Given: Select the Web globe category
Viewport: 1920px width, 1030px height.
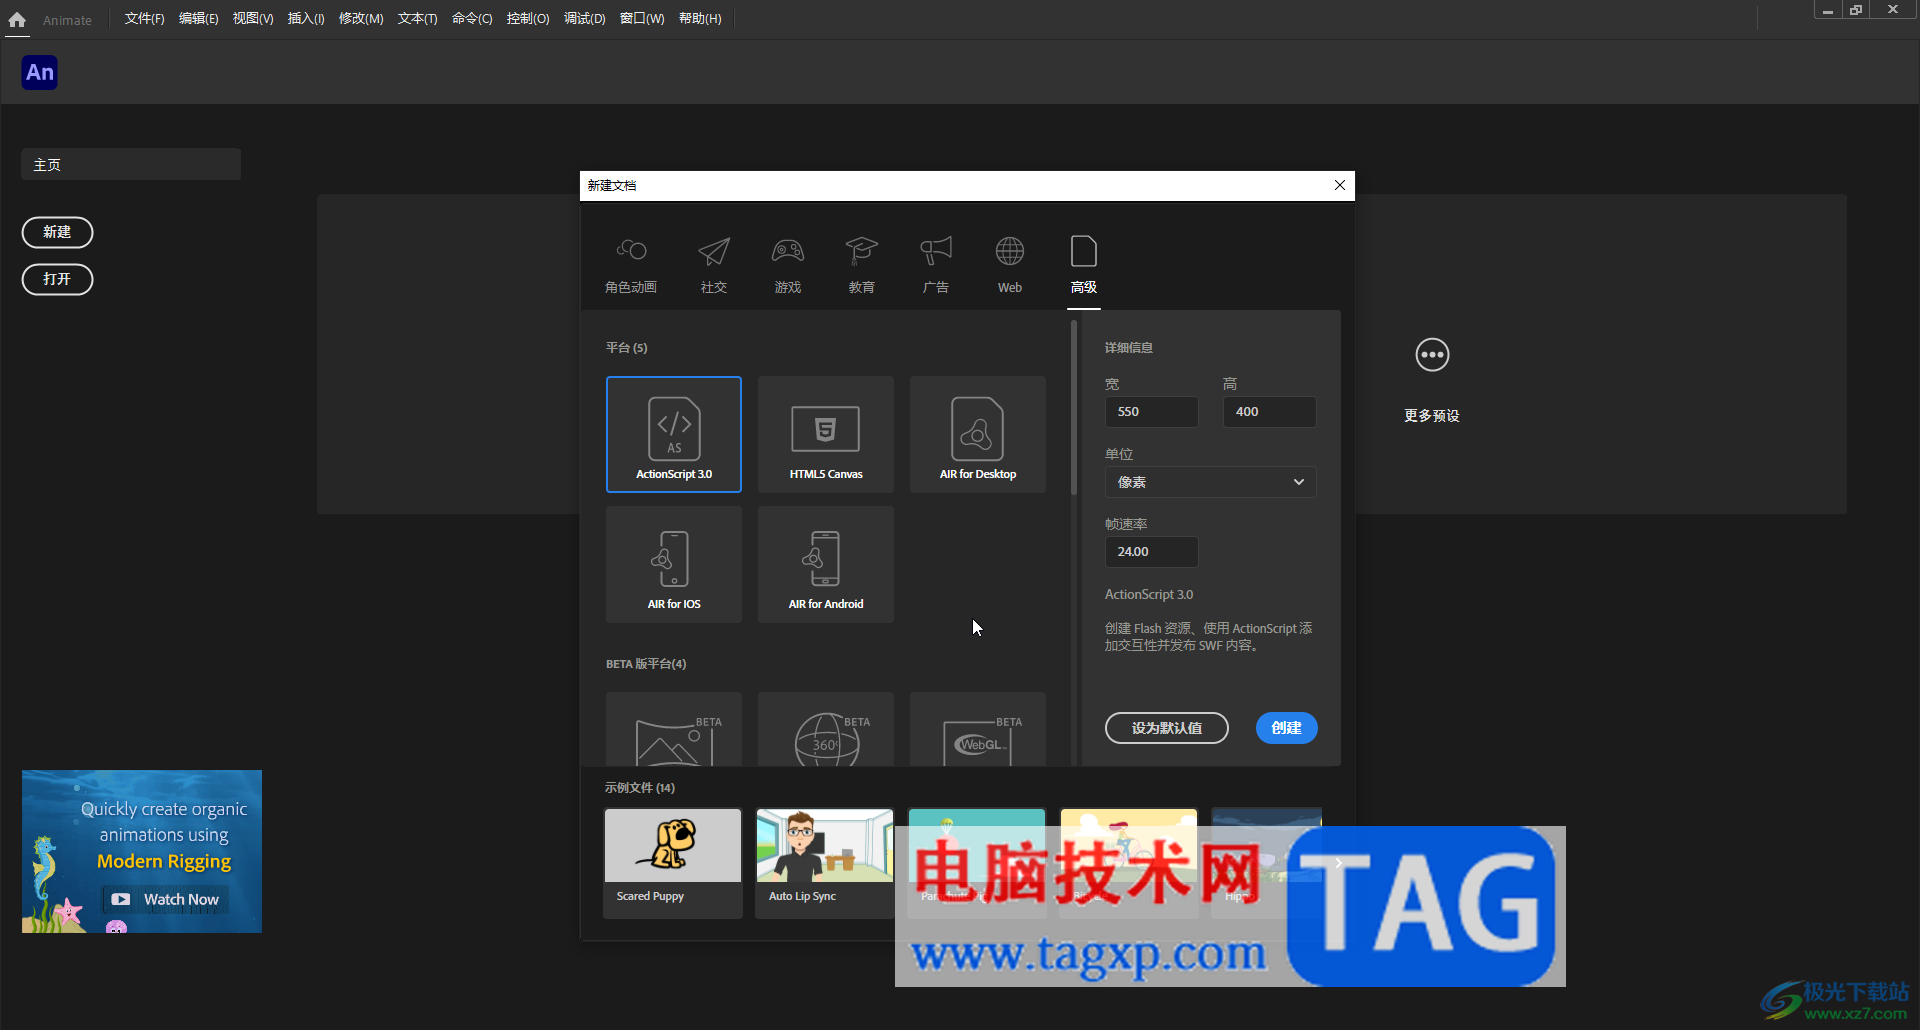Looking at the screenshot, I should pos(1010,251).
